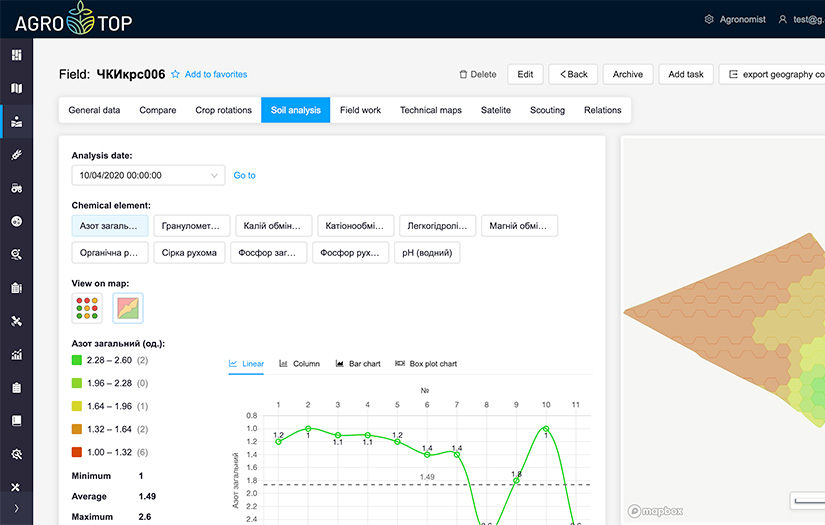Switch to Column chart tab

click(x=299, y=364)
